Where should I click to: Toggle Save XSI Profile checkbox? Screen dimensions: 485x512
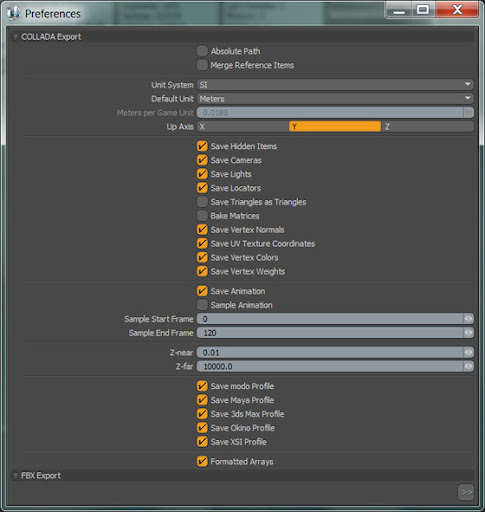click(x=202, y=442)
